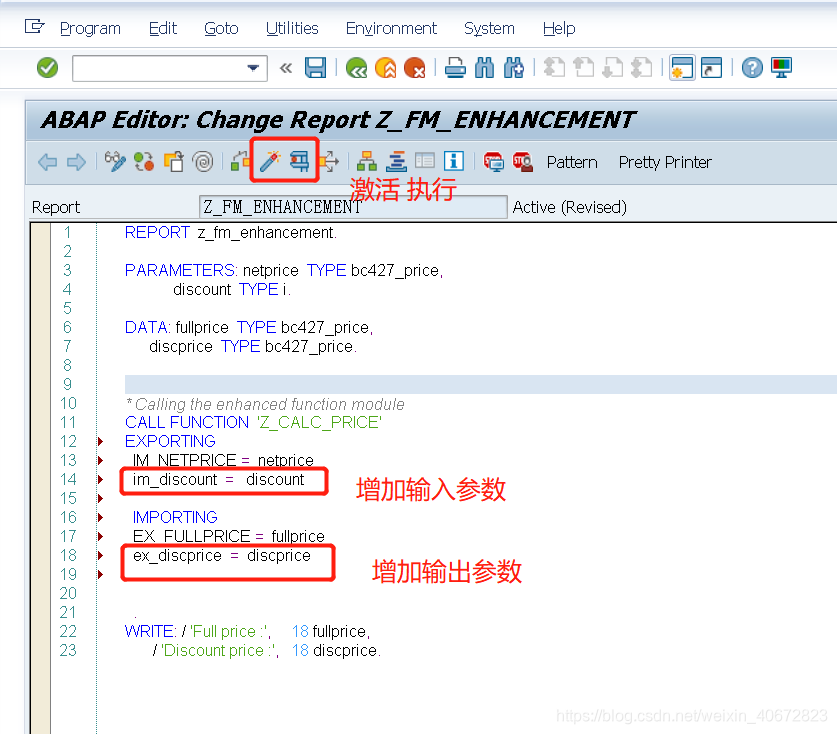
Task: Click the 'REPORT z_fm_enhancement.' code line
Action: point(231,233)
